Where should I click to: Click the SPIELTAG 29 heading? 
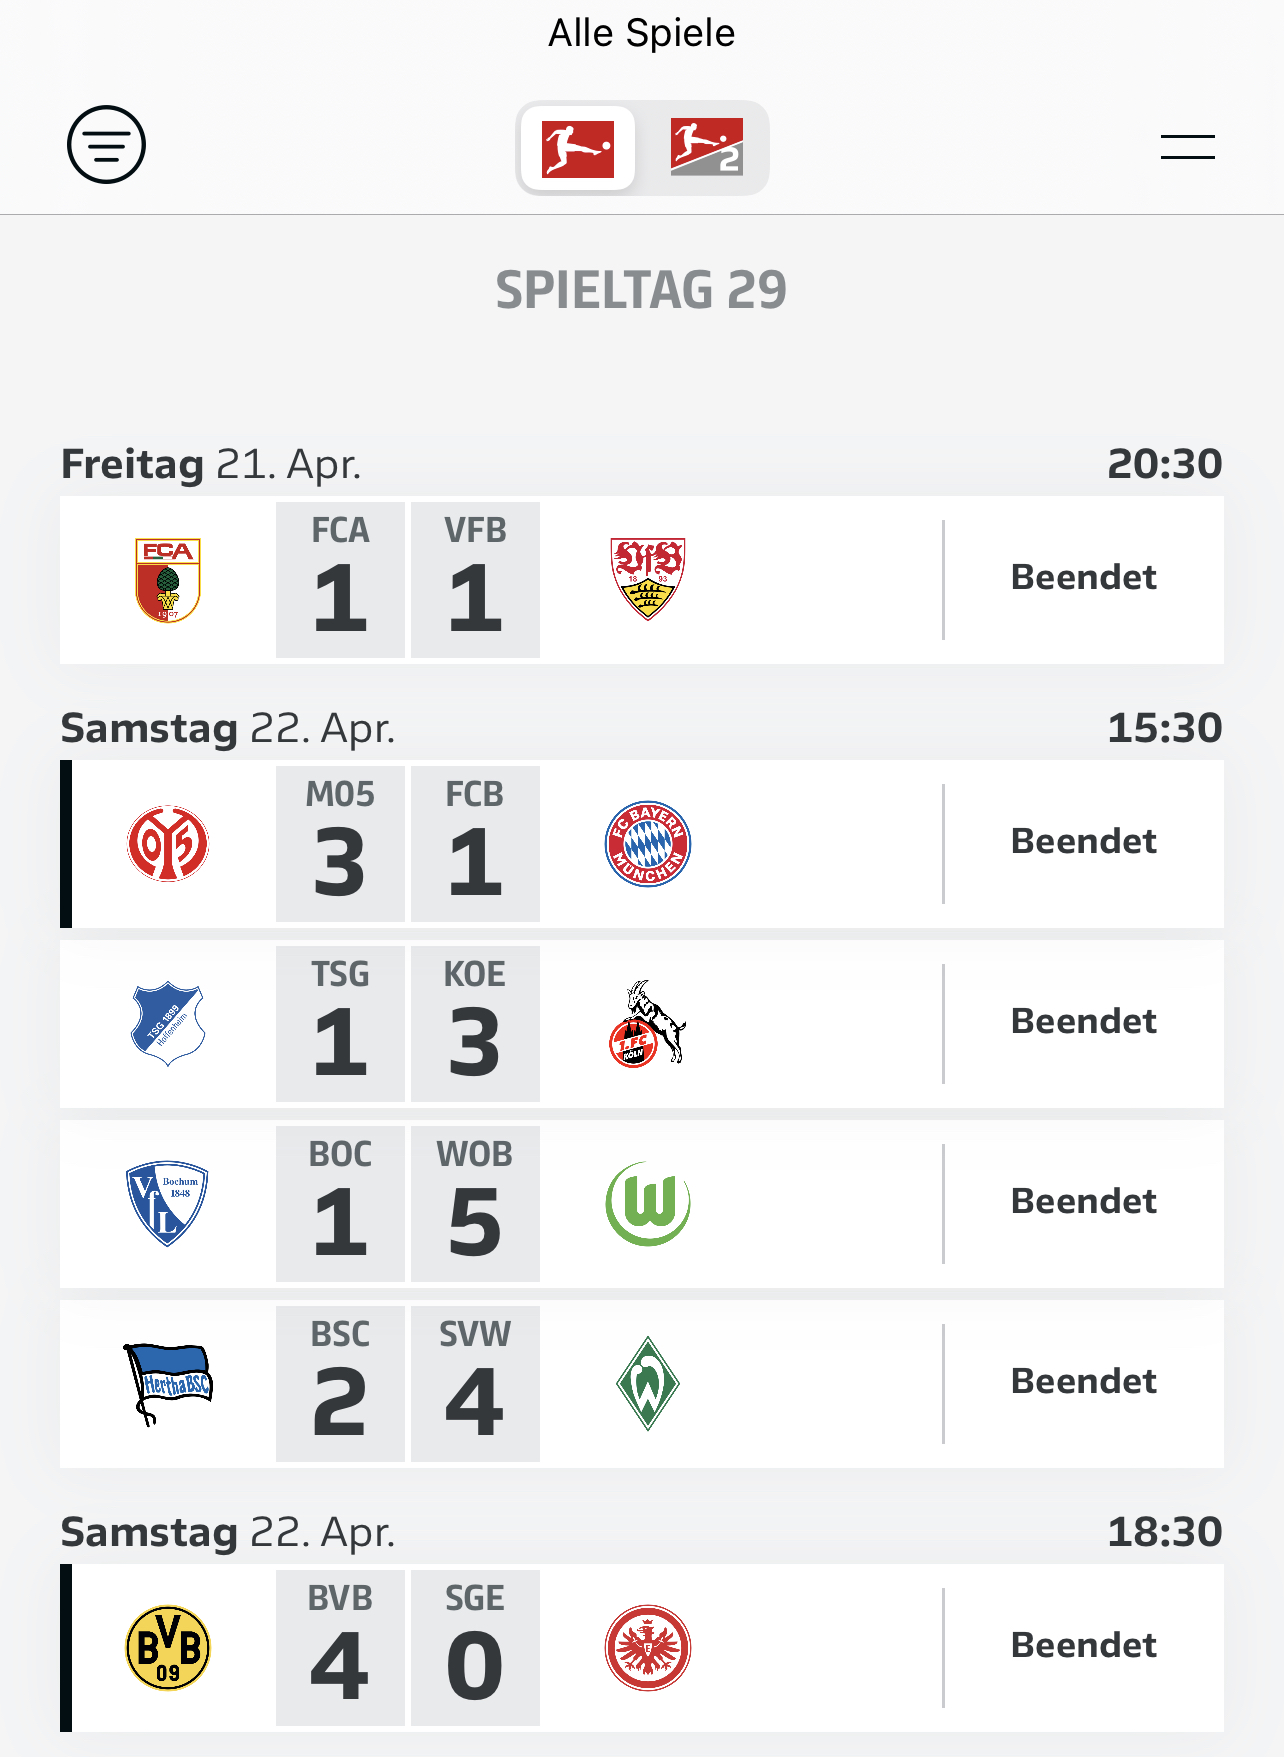(x=641, y=290)
